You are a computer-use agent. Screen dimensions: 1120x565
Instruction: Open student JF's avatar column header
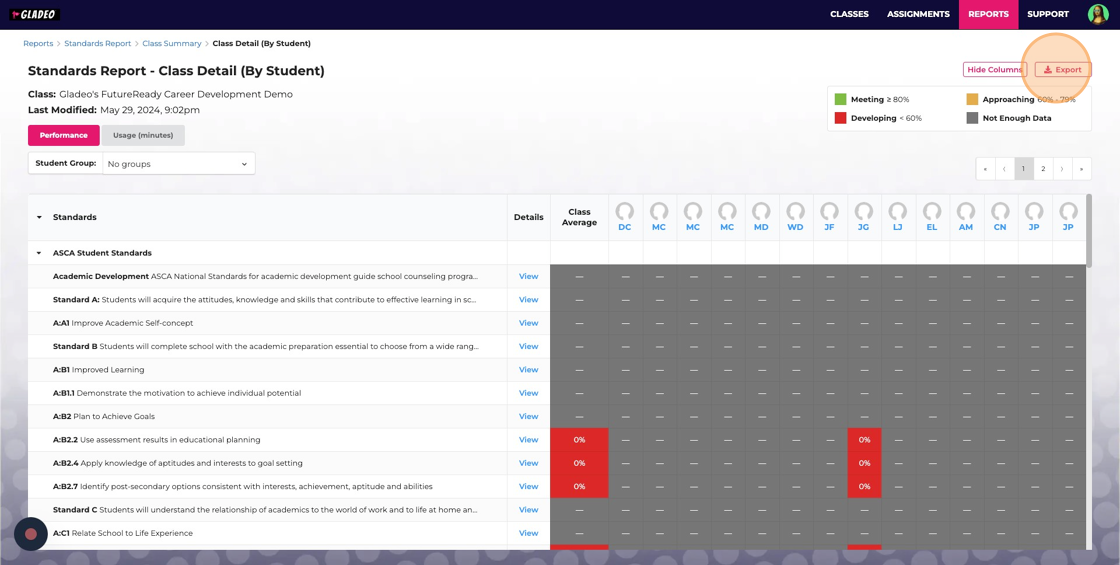829,217
